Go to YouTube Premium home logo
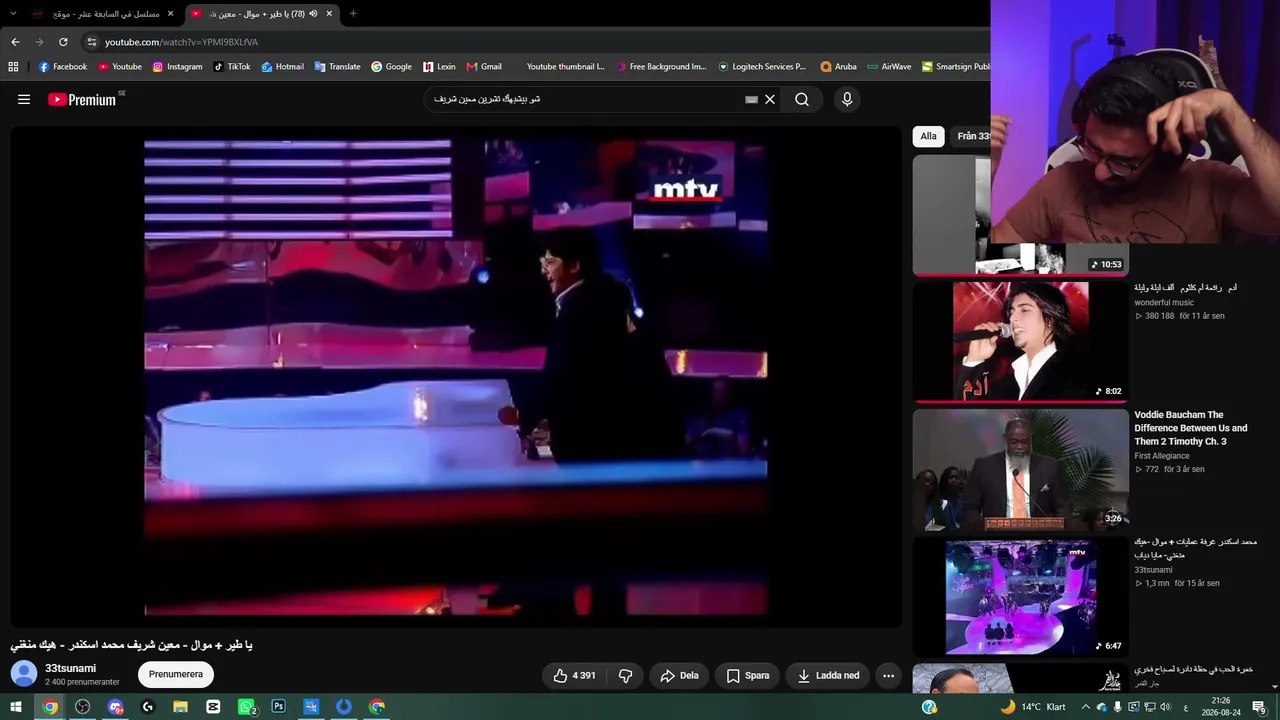Screen dimensions: 1280x720 [82, 100]
